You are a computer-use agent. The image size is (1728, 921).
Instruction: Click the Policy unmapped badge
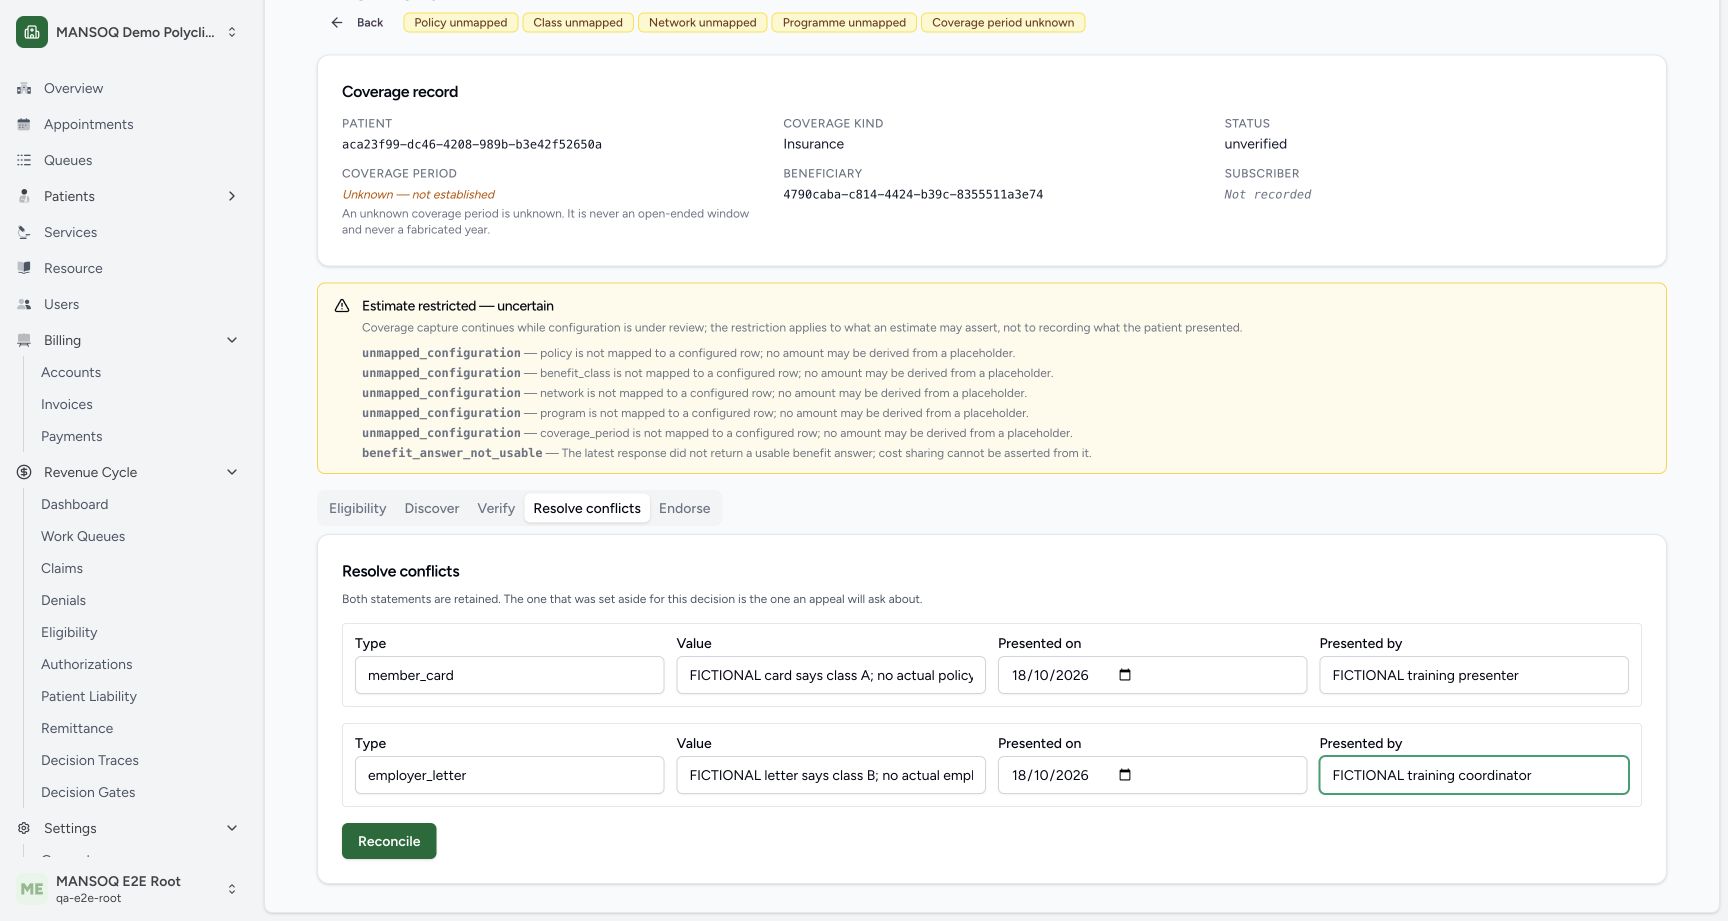tap(461, 22)
